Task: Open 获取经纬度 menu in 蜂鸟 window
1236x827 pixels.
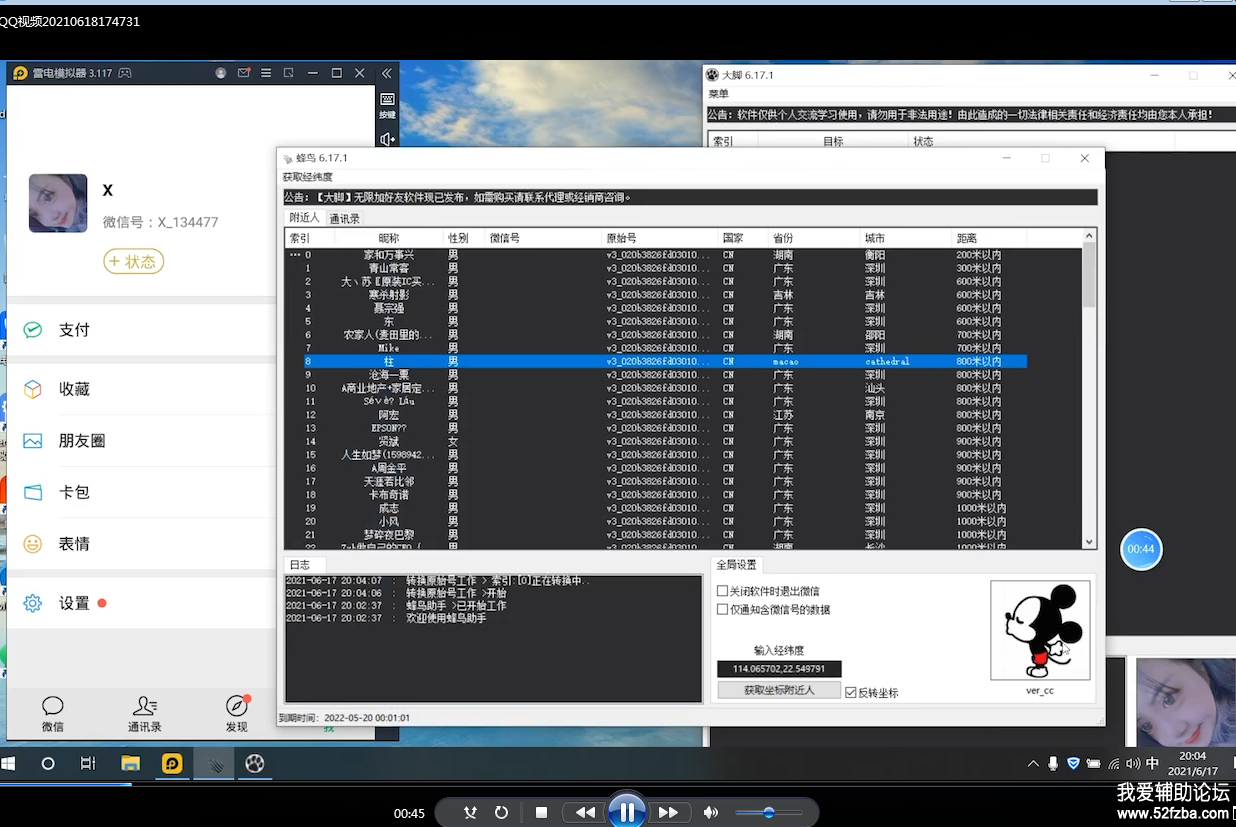Action: coord(308,177)
